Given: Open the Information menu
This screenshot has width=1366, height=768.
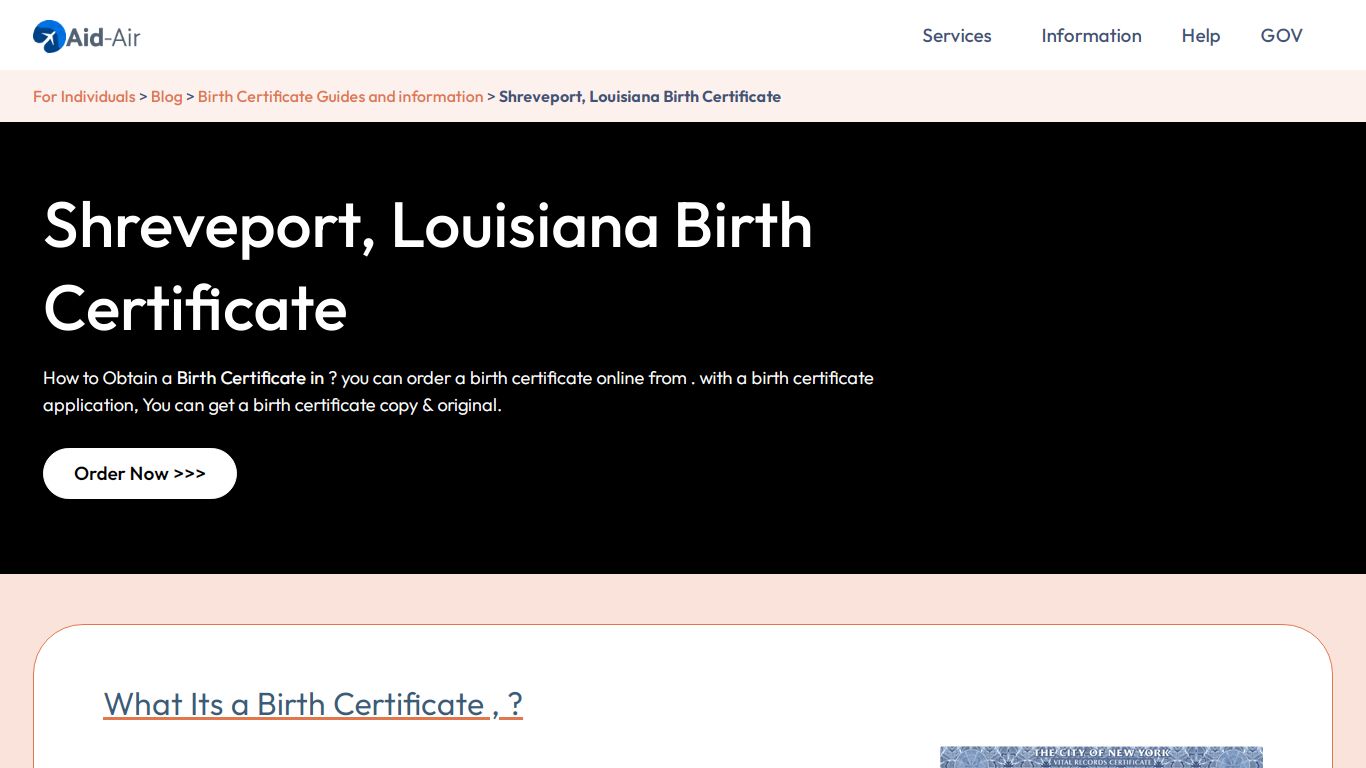Looking at the screenshot, I should pos(1091,36).
